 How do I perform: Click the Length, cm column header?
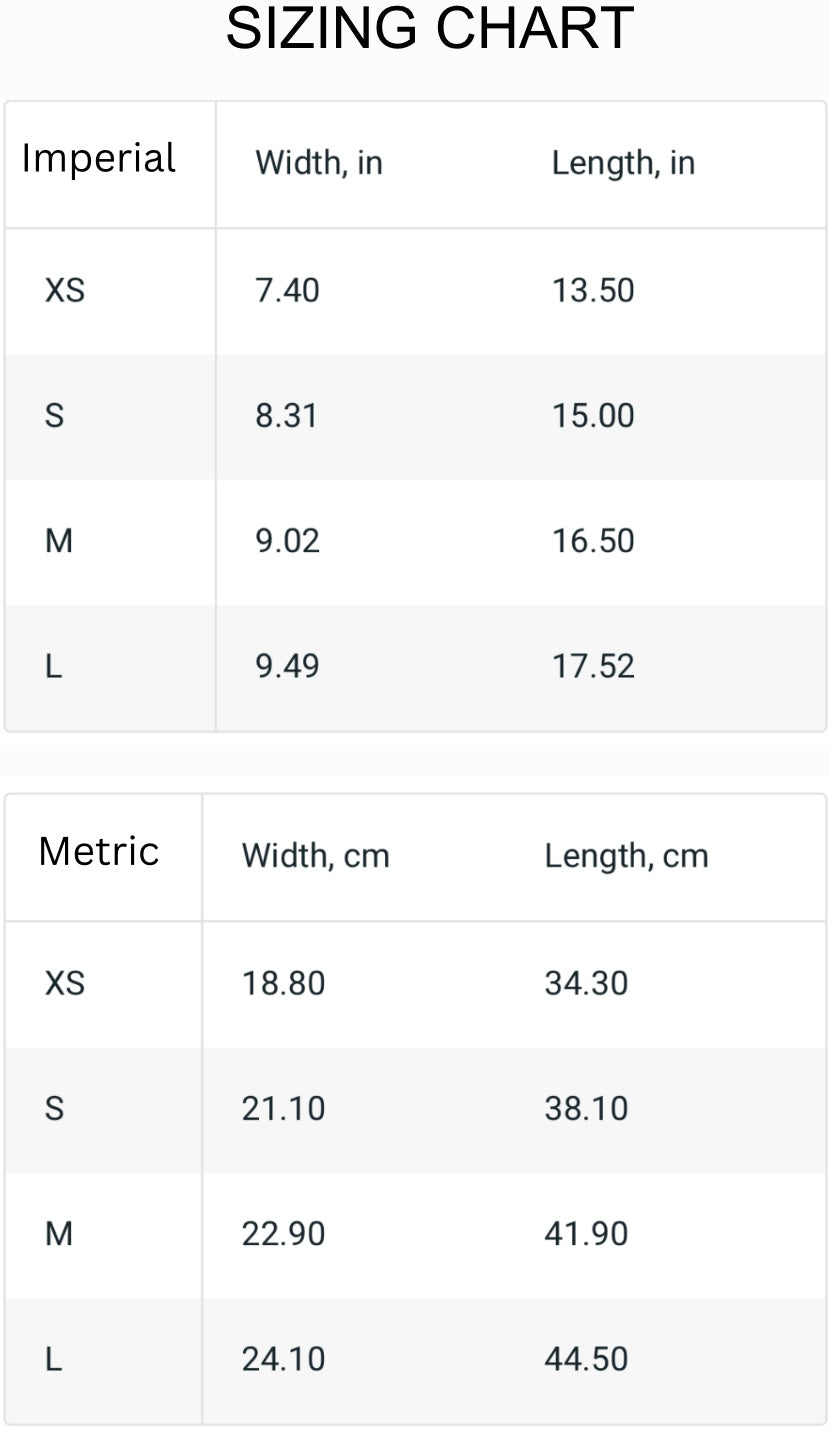tap(626, 856)
